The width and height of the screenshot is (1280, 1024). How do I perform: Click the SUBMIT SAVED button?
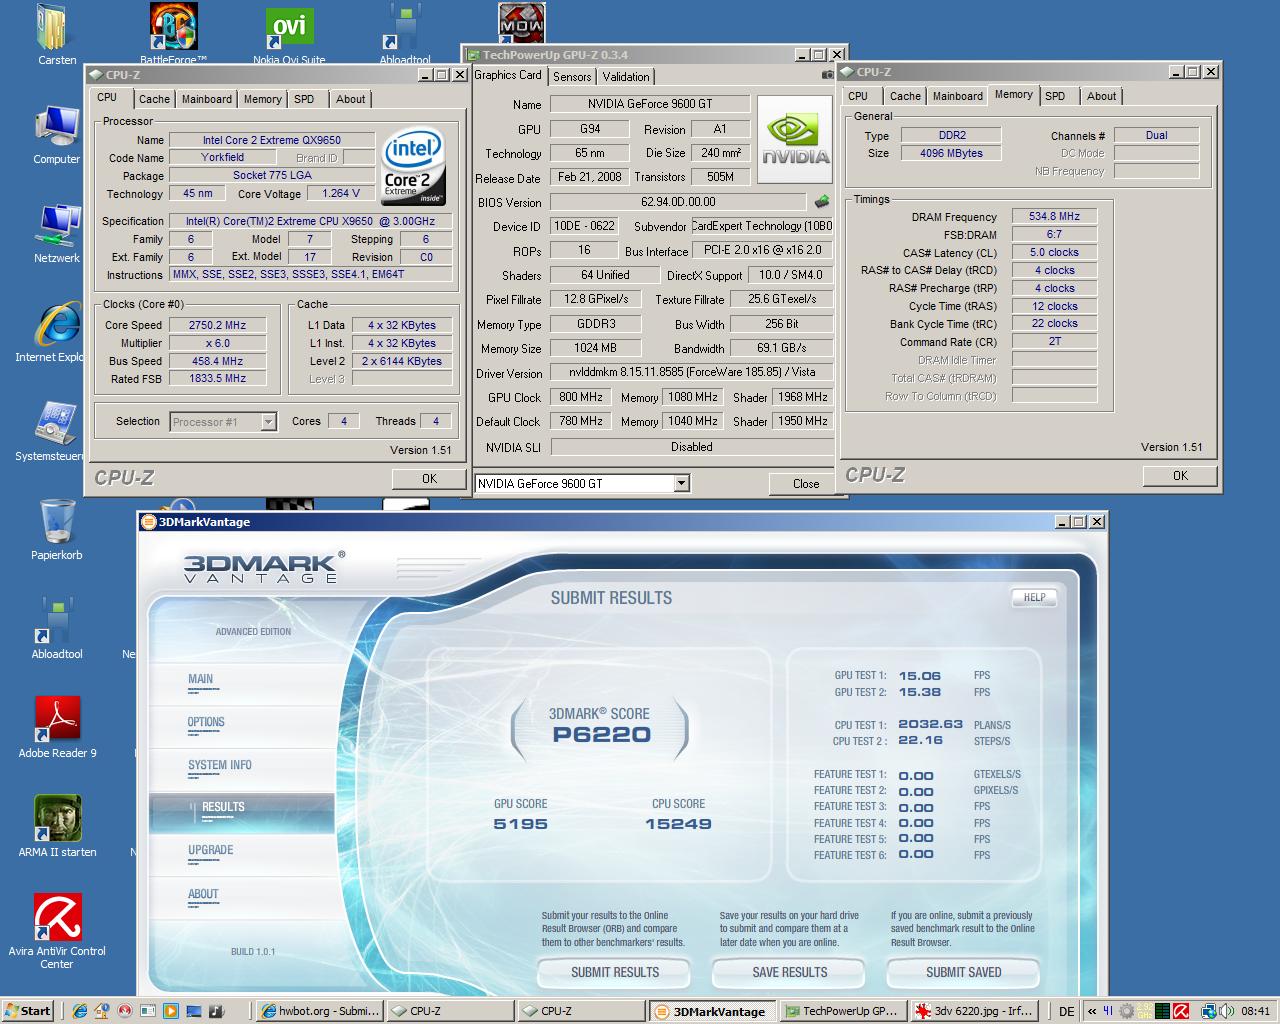(x=963, y=972)
